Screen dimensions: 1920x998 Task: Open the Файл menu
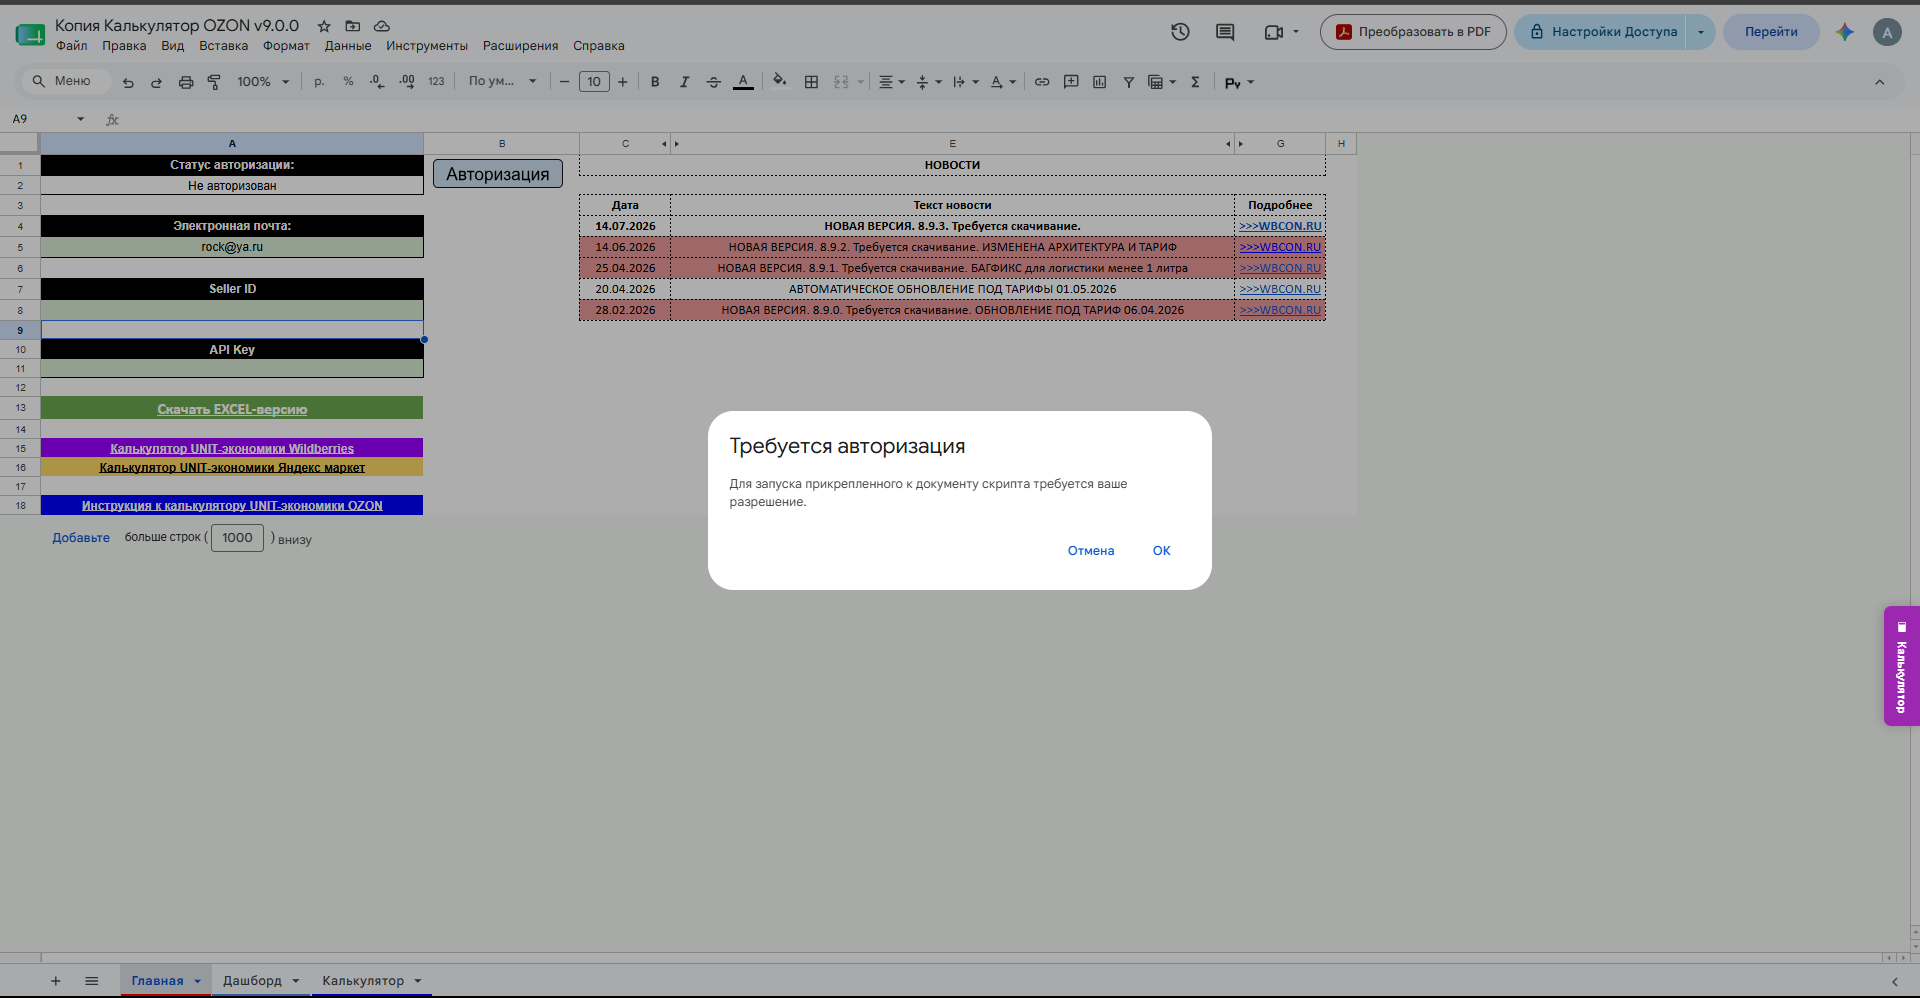[x=72, y=46]
